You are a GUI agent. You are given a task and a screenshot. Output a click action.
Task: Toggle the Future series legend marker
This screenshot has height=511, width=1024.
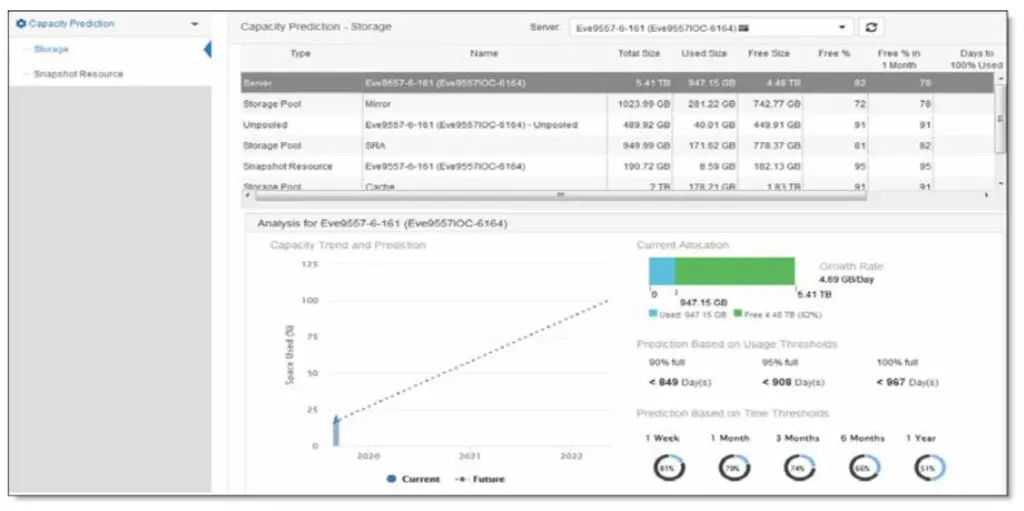click(462, 479)
